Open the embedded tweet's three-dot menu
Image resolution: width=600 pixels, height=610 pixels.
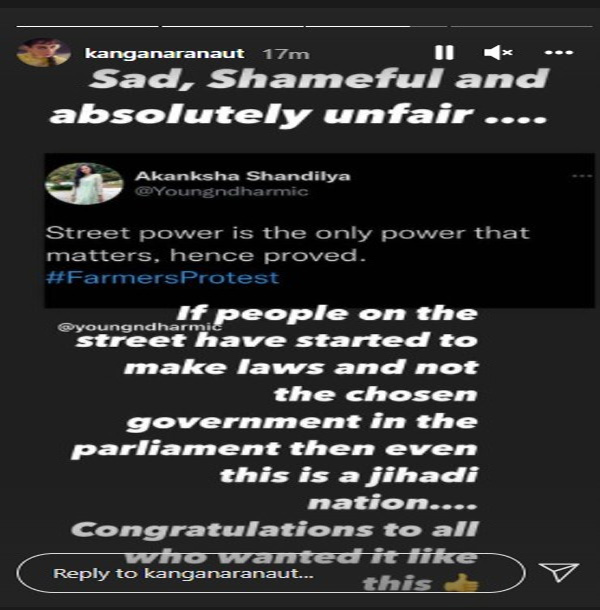click(582, 176)
